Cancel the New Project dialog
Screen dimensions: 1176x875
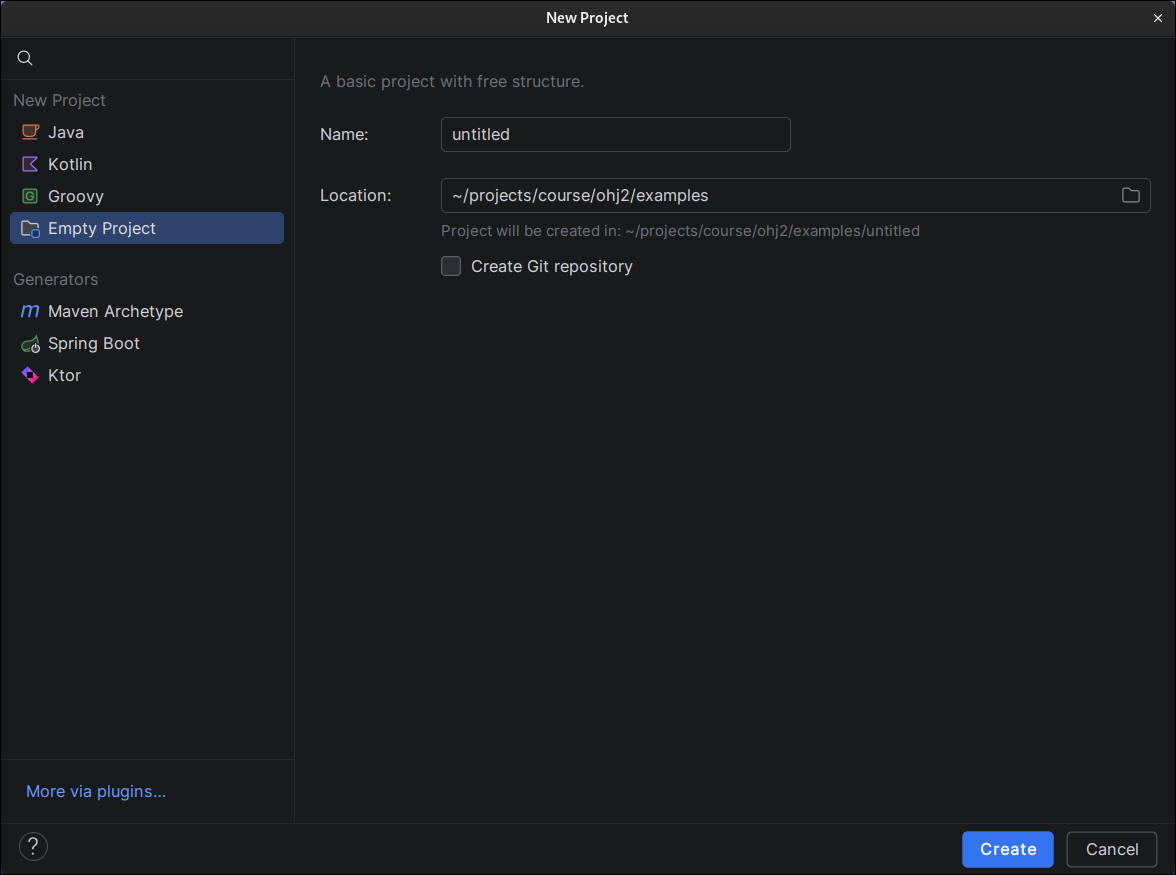(1111, 849)
